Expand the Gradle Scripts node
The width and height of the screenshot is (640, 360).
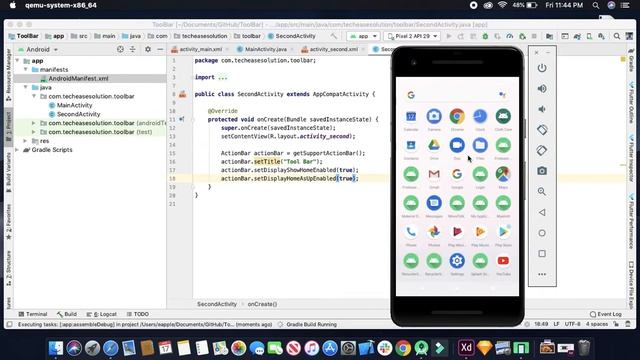(17, 150)
